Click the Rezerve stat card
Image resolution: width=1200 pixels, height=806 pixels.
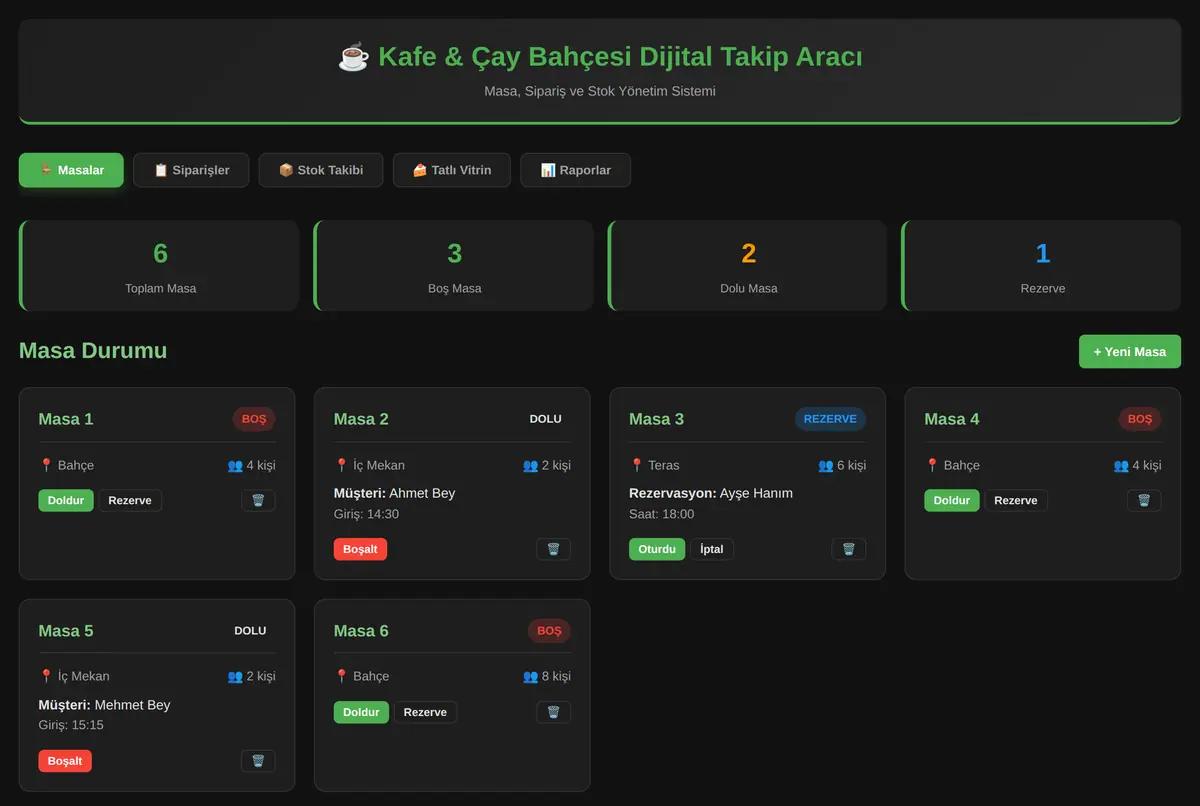point(1041,266)
